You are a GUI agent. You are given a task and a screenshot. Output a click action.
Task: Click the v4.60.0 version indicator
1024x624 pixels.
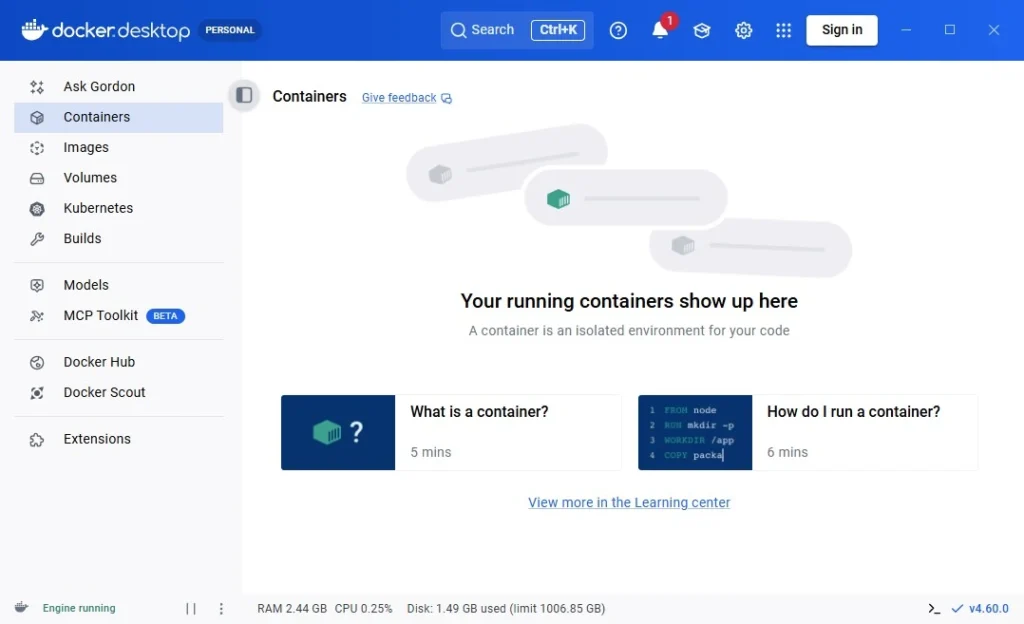[987, 608]
